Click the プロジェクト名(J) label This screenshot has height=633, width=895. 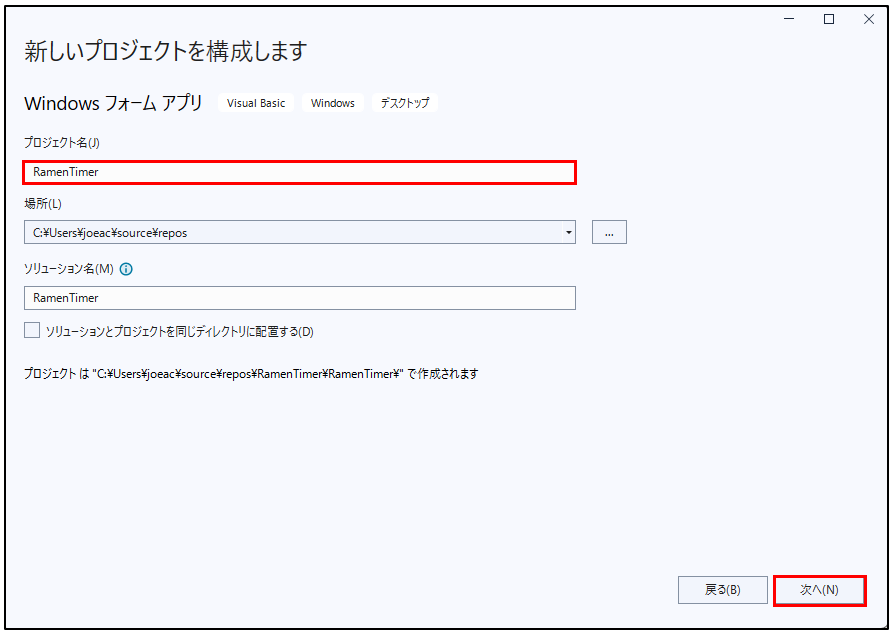pos(61,143)
